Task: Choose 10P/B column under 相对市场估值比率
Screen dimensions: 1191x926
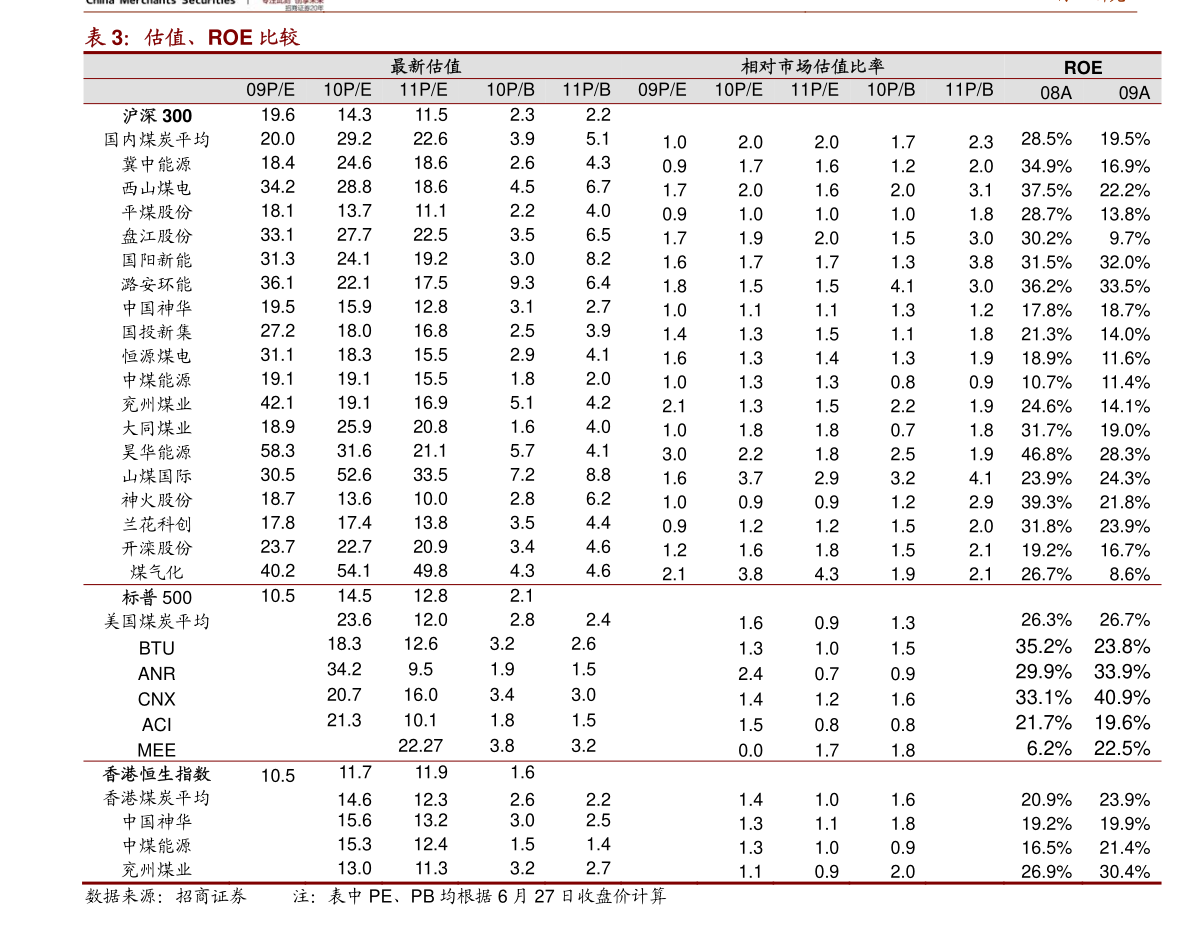Action: click(890, 90)
